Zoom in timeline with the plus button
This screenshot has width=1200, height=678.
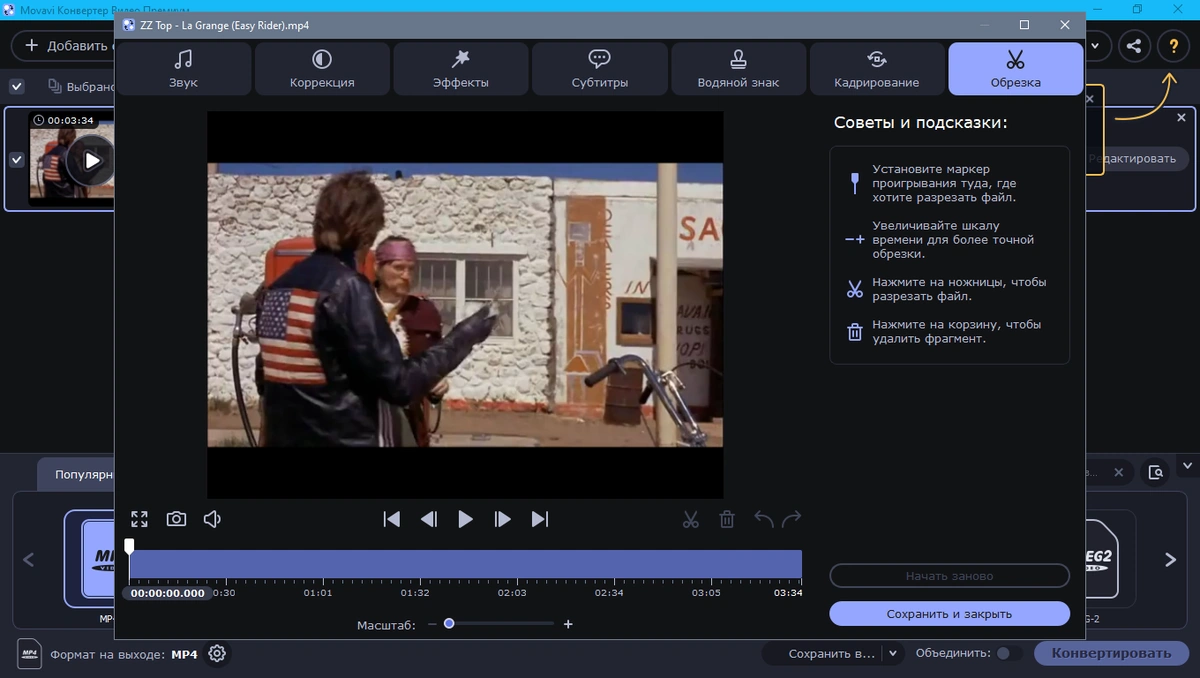(x=568, y=624)
